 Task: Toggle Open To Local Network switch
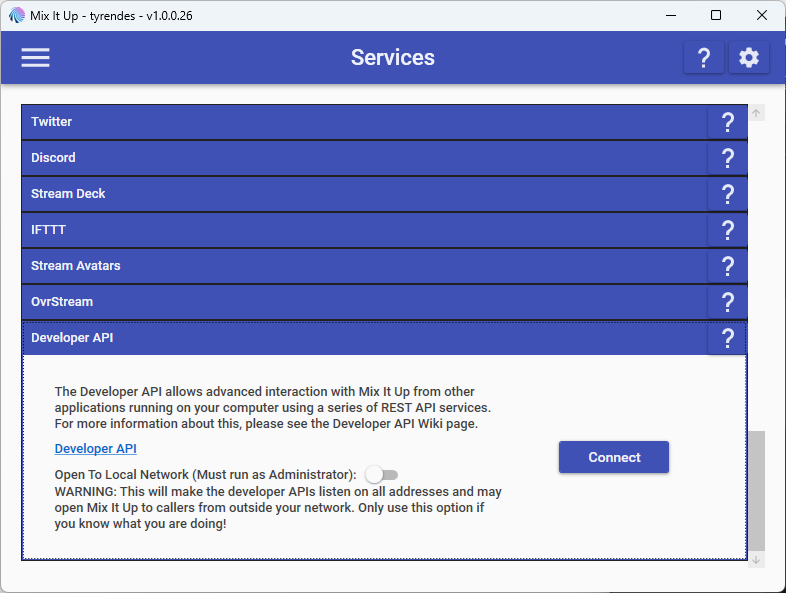pyautogui.click(x=381, y=474)
